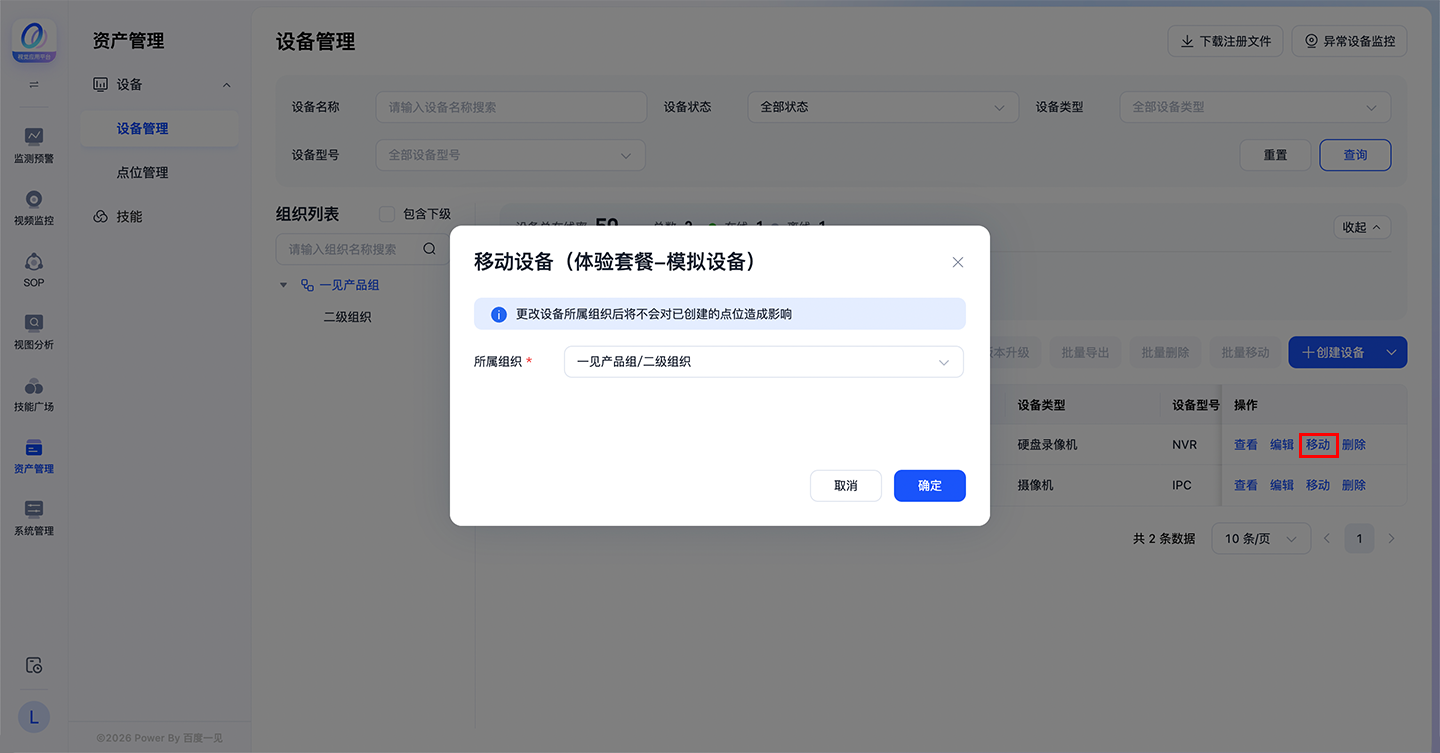1440x753 pixels.
Task: Click the IPC device model cell
Action: click(1182, 485)
